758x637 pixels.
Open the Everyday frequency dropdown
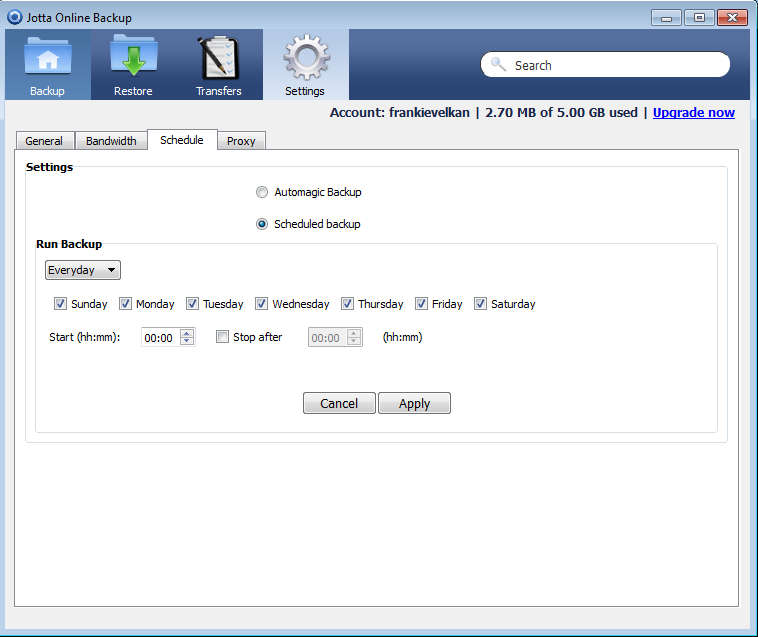point(83,270)
